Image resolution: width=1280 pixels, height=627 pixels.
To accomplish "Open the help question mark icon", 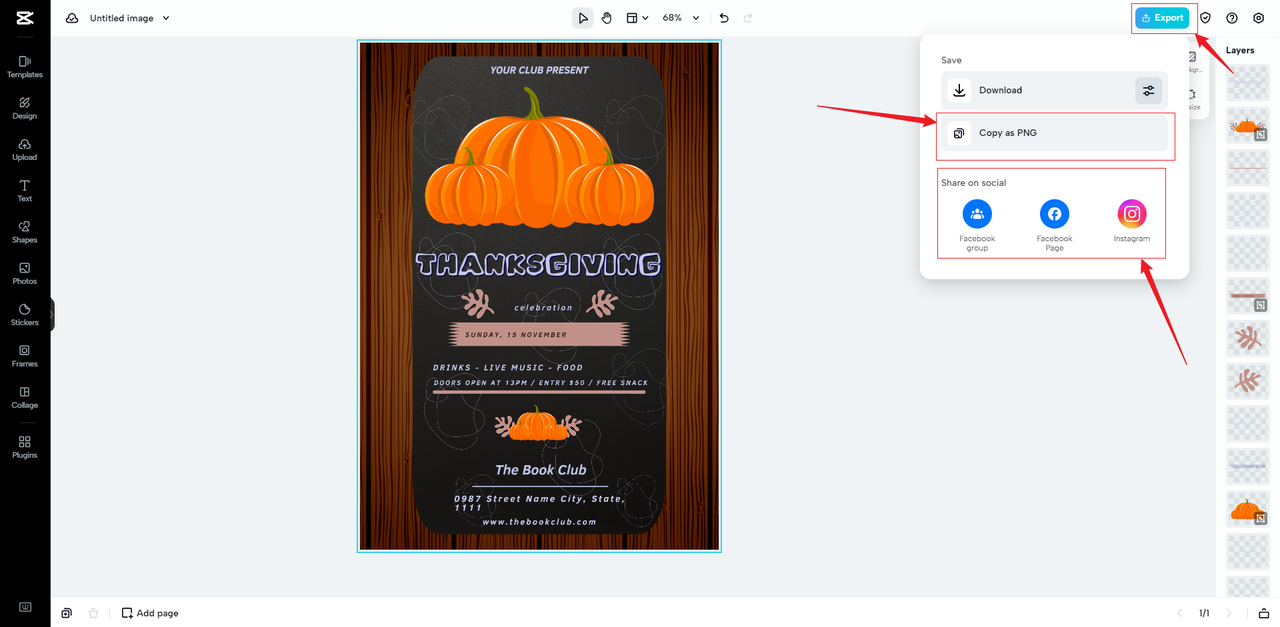I will [x=1232, y=18].
